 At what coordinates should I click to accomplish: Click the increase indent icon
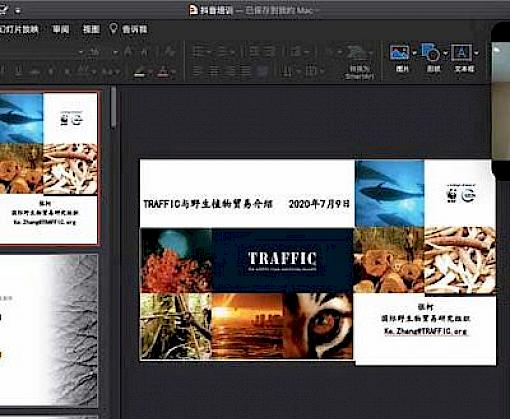coord(270,52)
